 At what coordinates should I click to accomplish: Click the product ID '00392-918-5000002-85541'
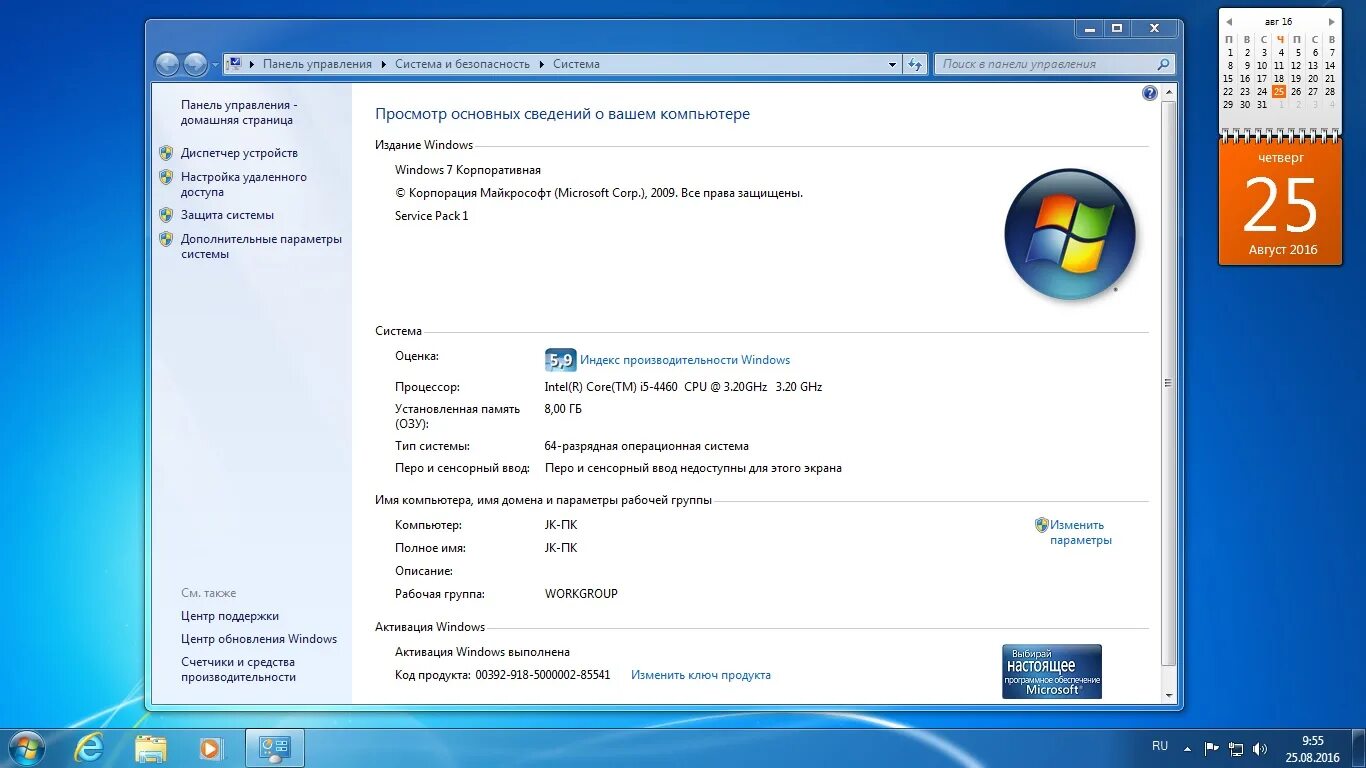coord(542,675)
